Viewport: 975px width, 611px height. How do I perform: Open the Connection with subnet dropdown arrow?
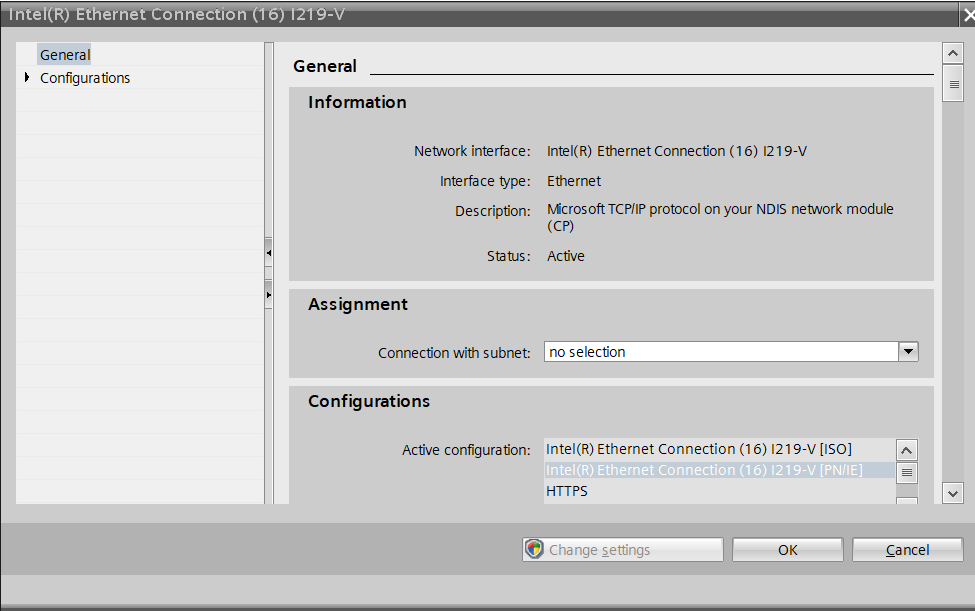point(908,352)
